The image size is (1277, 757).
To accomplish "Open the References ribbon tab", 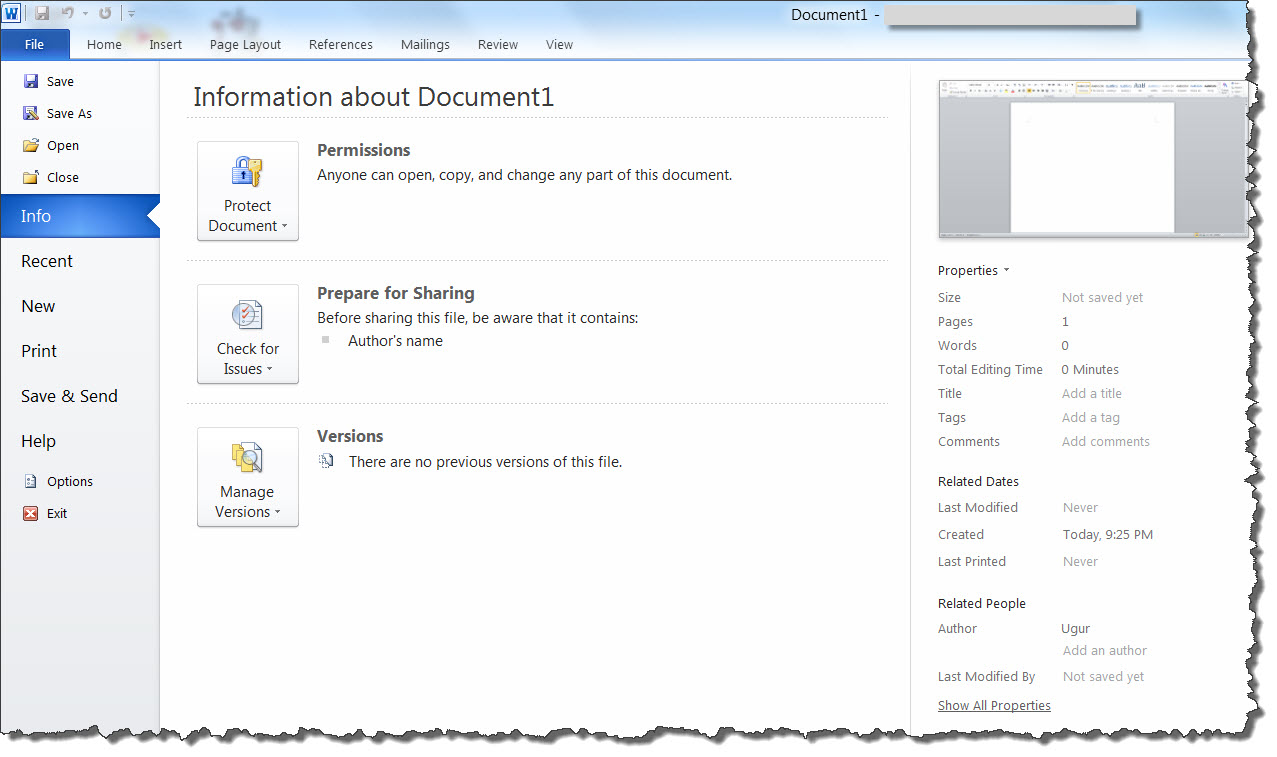I will tap(341, 45).
